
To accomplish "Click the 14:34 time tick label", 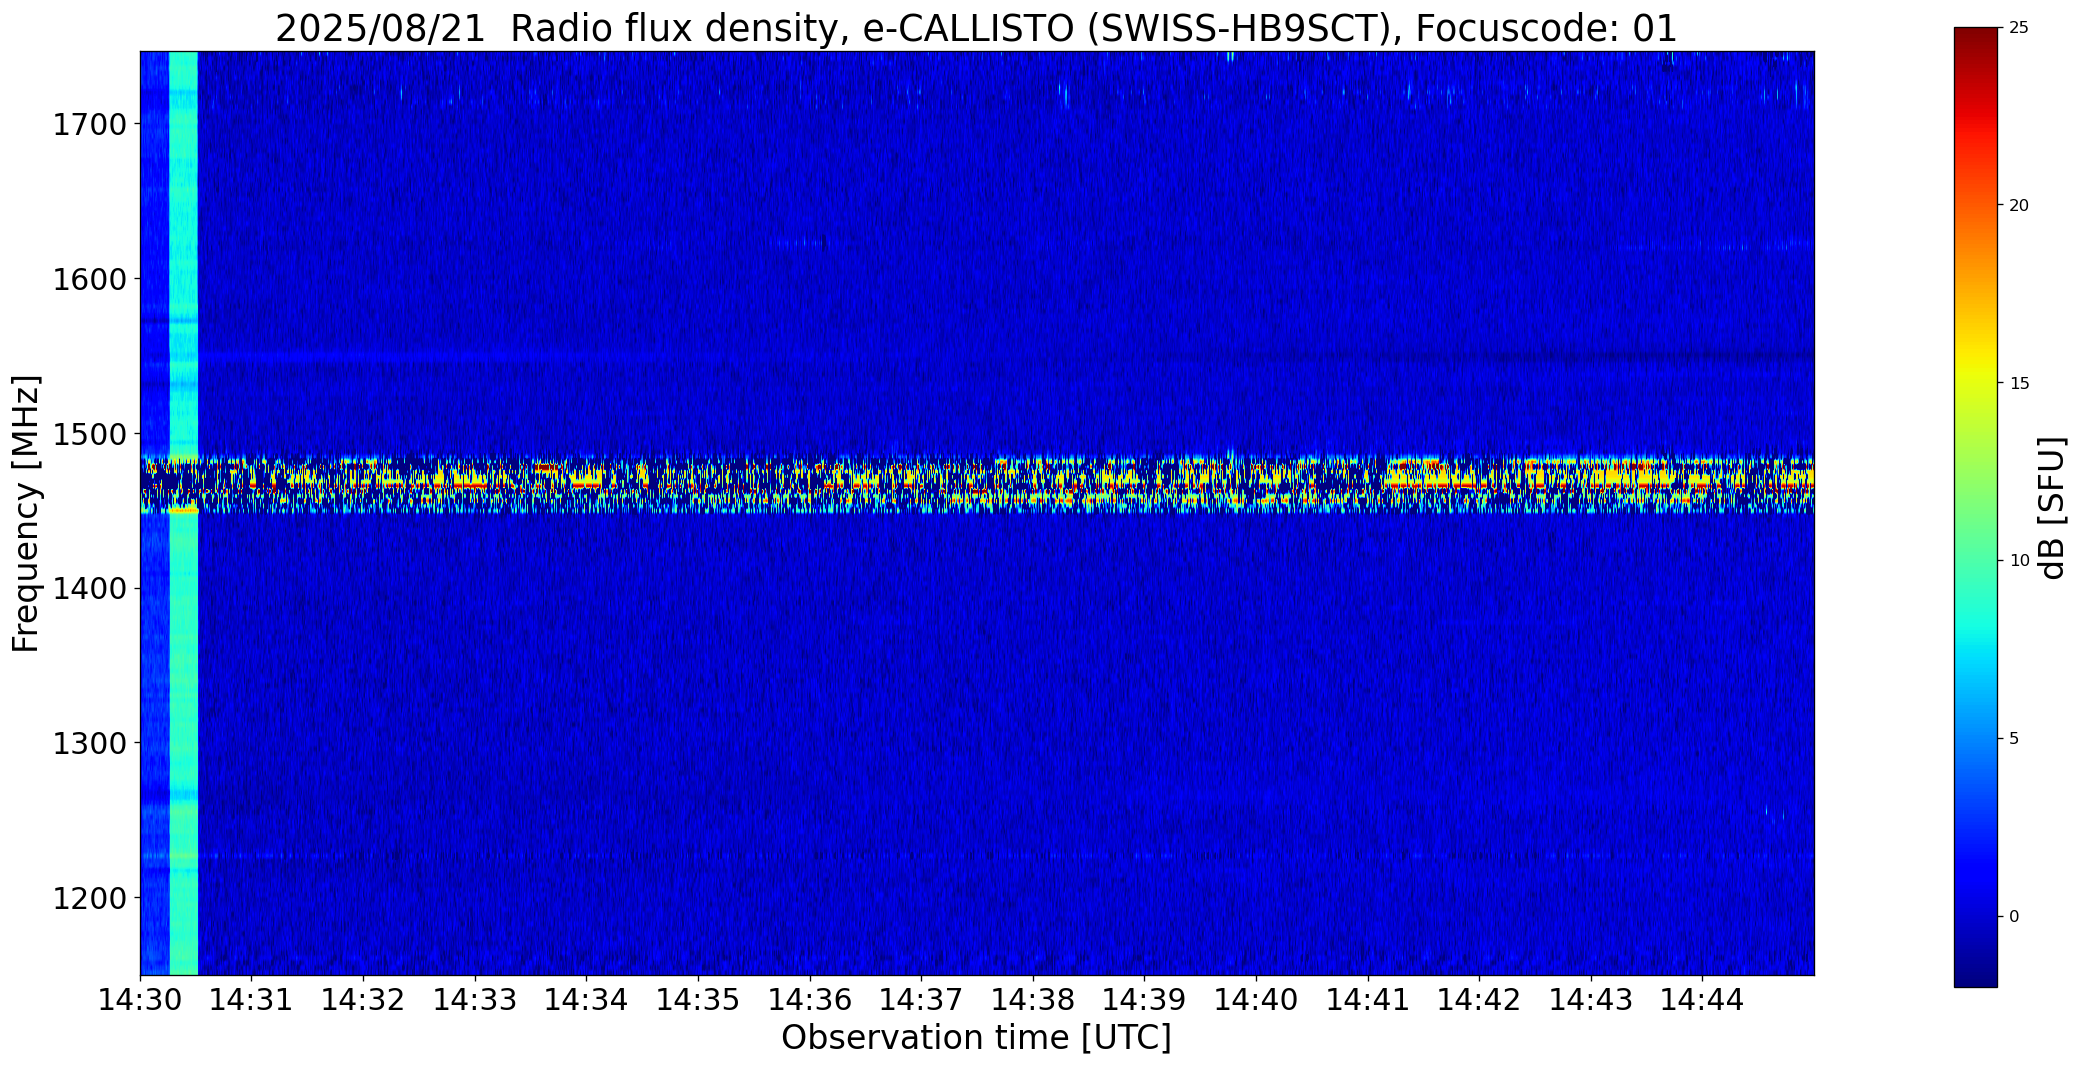I will [x=587, y=999].
